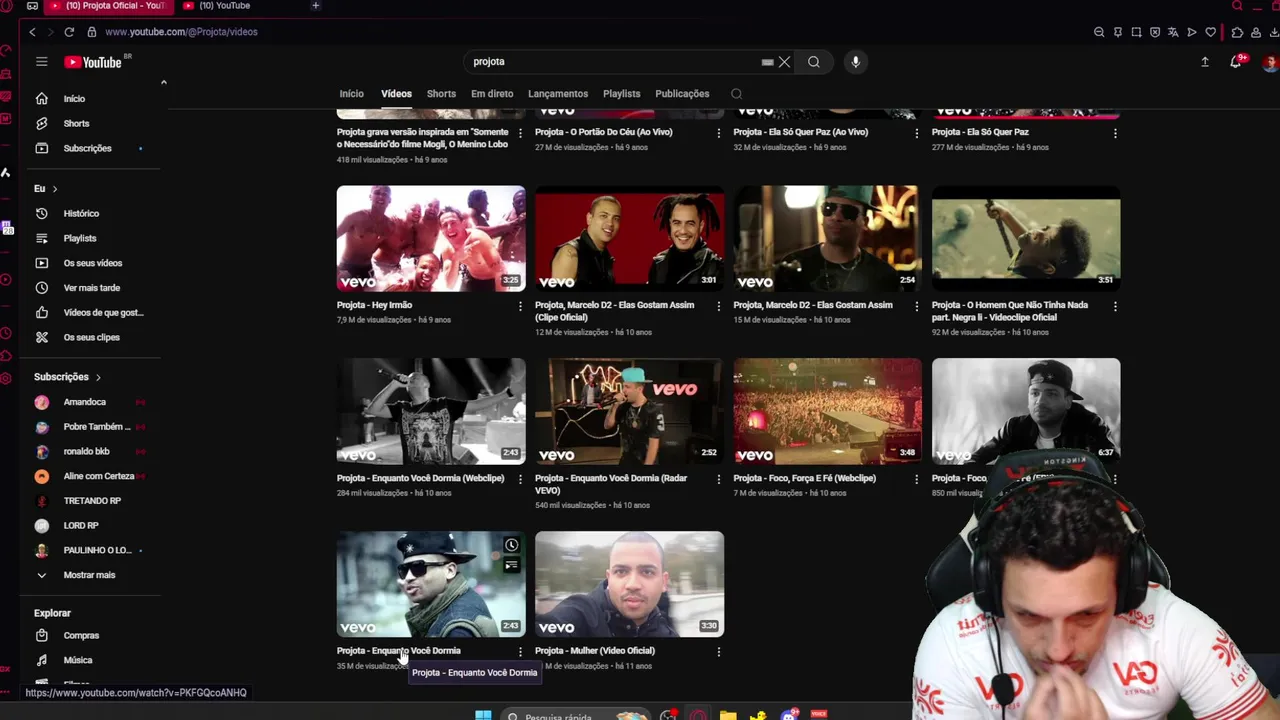Screen dimensions: 1280x720
Task: Open the Lançamentos tab
Action: 558,94
